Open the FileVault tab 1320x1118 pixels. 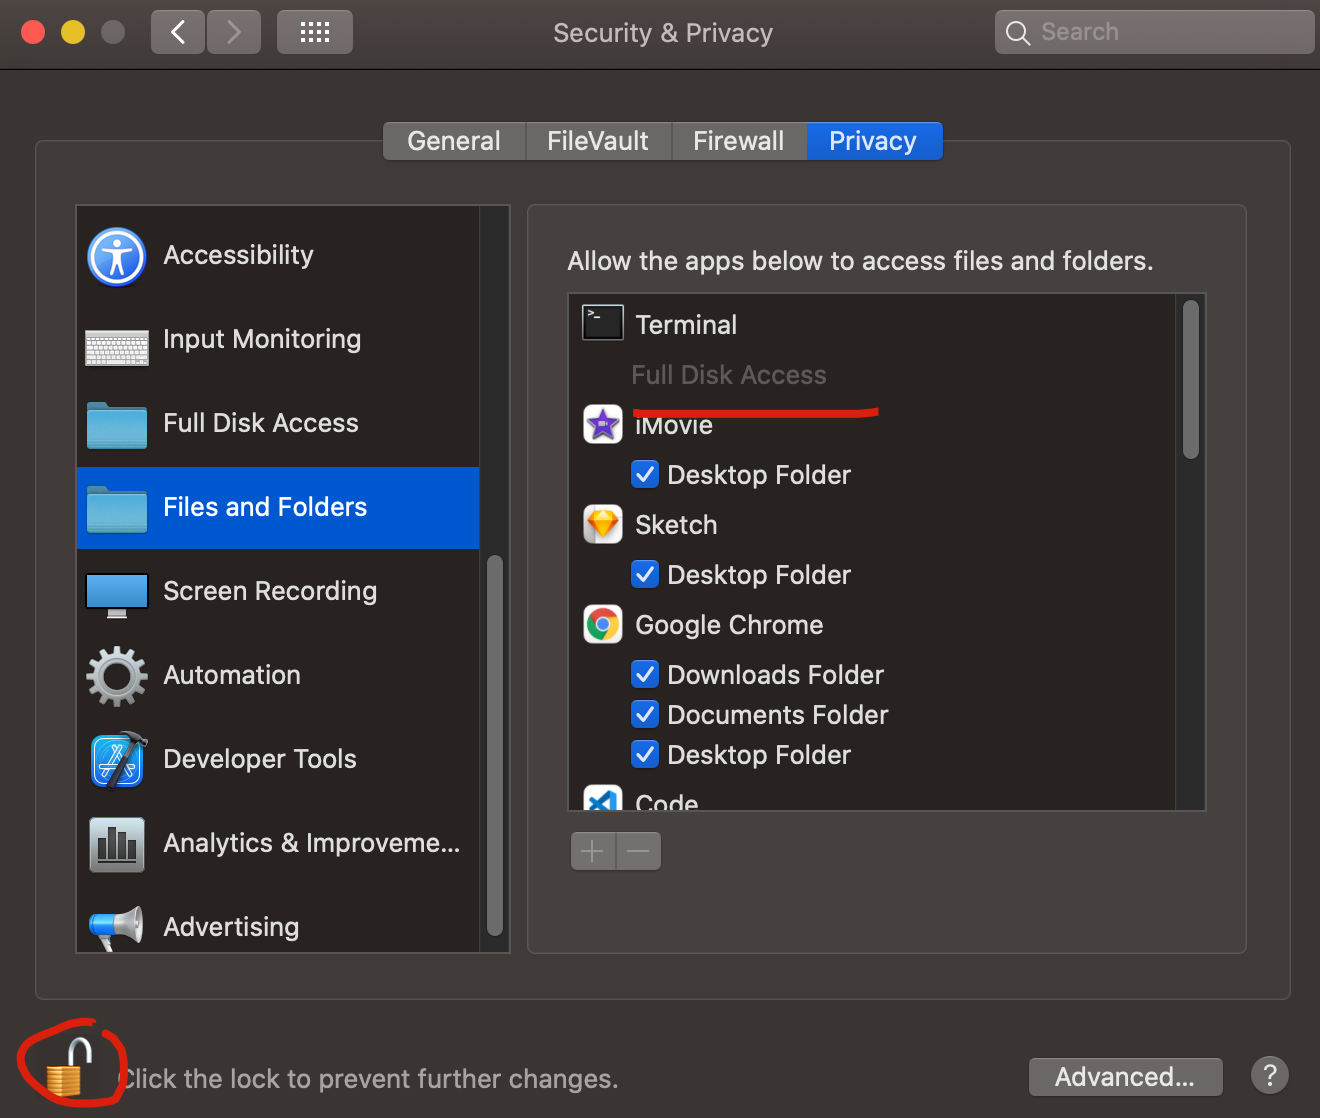tap(598, 141)
